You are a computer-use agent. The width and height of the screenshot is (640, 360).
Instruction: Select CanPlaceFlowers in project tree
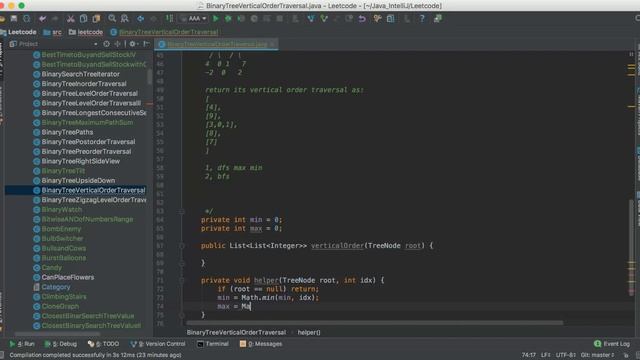pyautogui.click(x=68, y=278)
